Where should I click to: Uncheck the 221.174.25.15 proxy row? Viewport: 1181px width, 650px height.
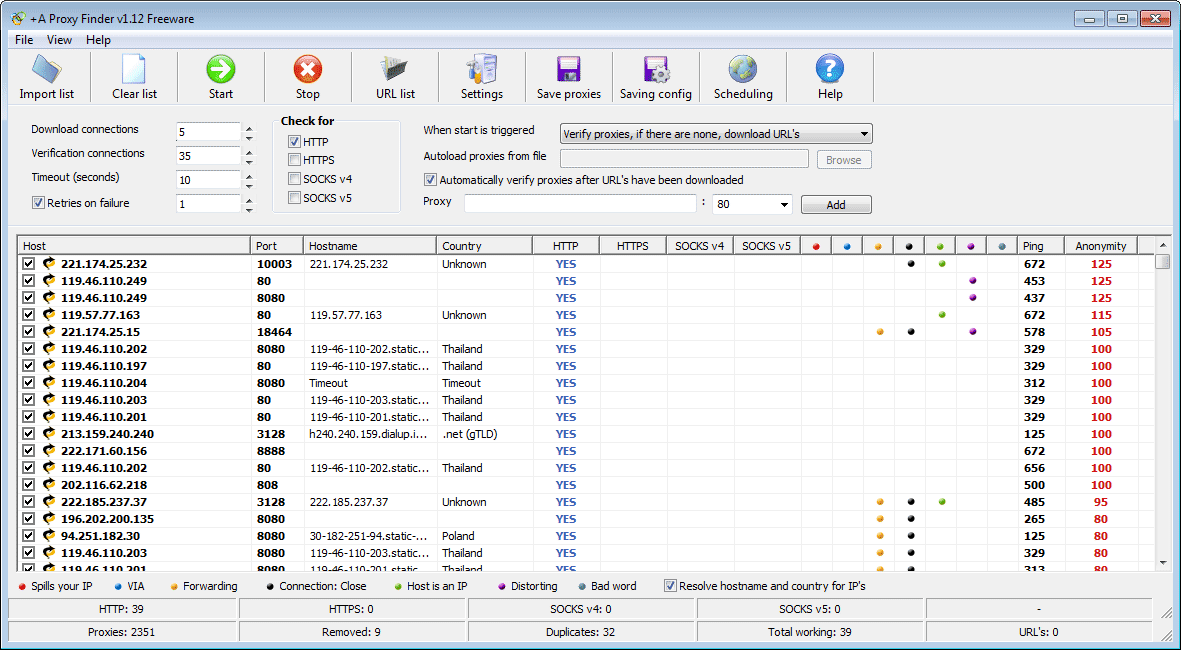[x=29, y=331]
